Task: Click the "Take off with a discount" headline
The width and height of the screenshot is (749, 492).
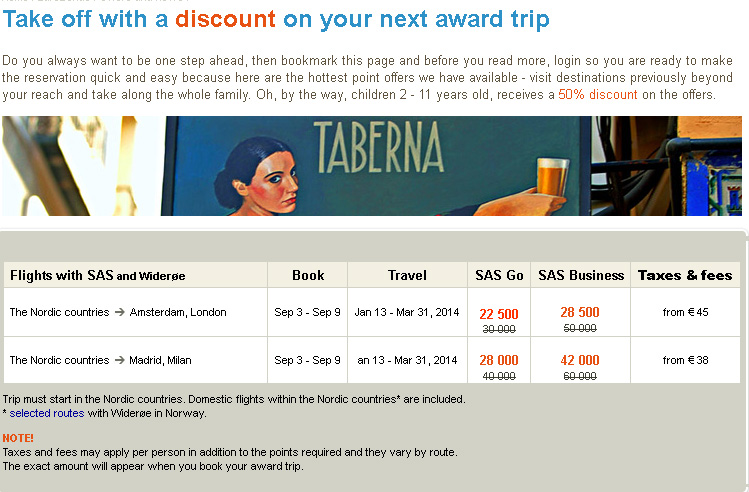Action: click(276, 19)
